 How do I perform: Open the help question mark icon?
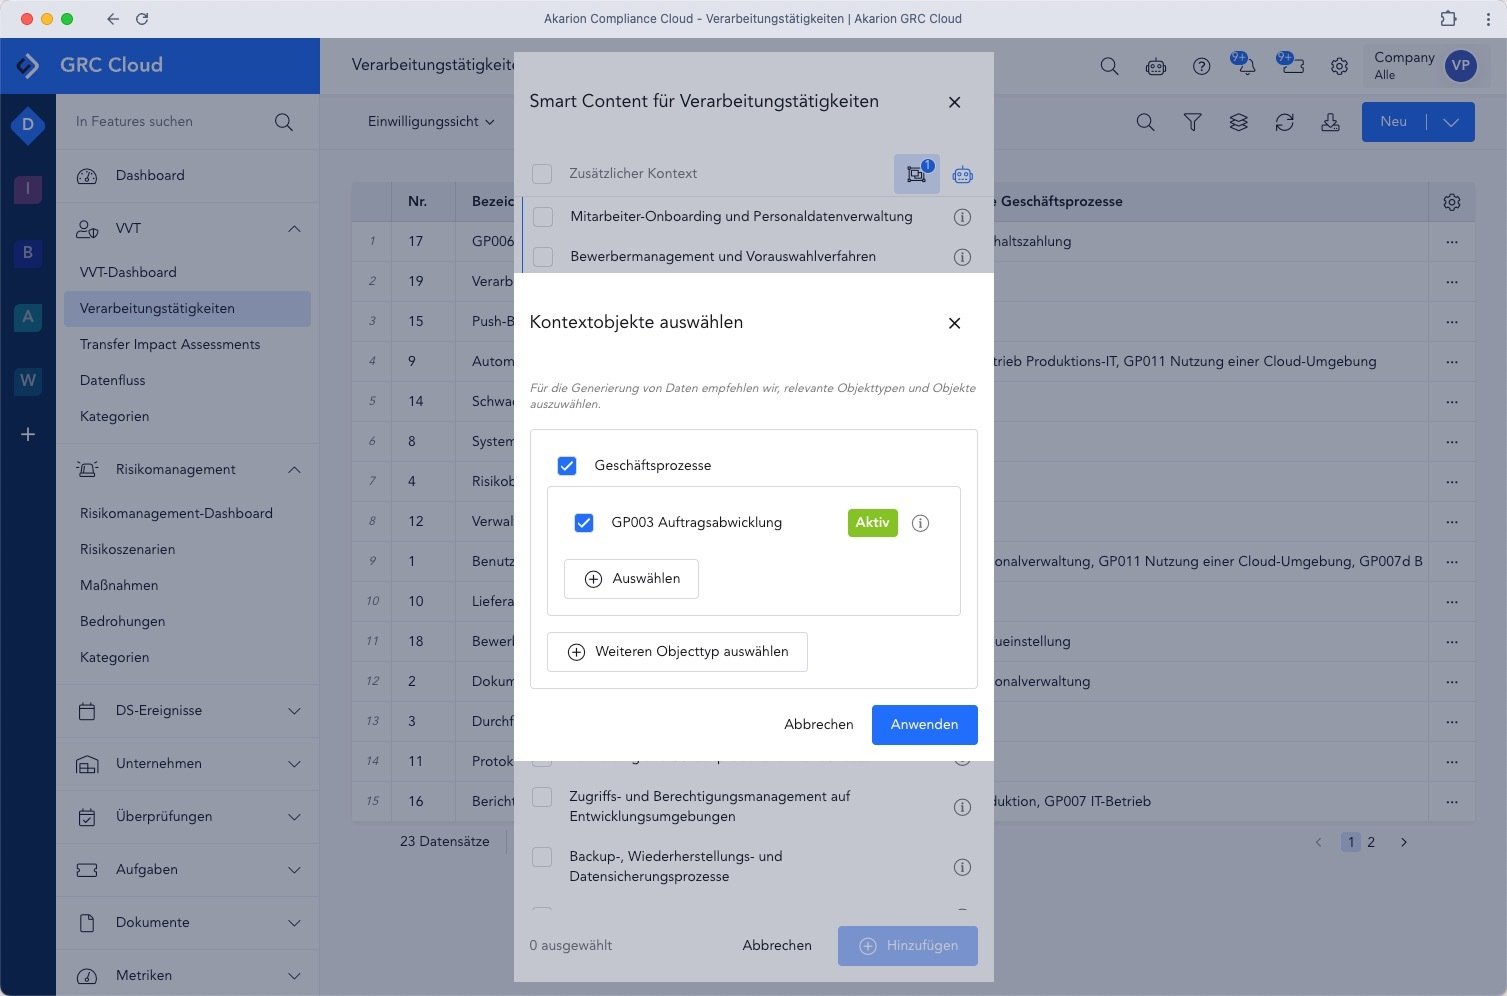(1201, 67)
